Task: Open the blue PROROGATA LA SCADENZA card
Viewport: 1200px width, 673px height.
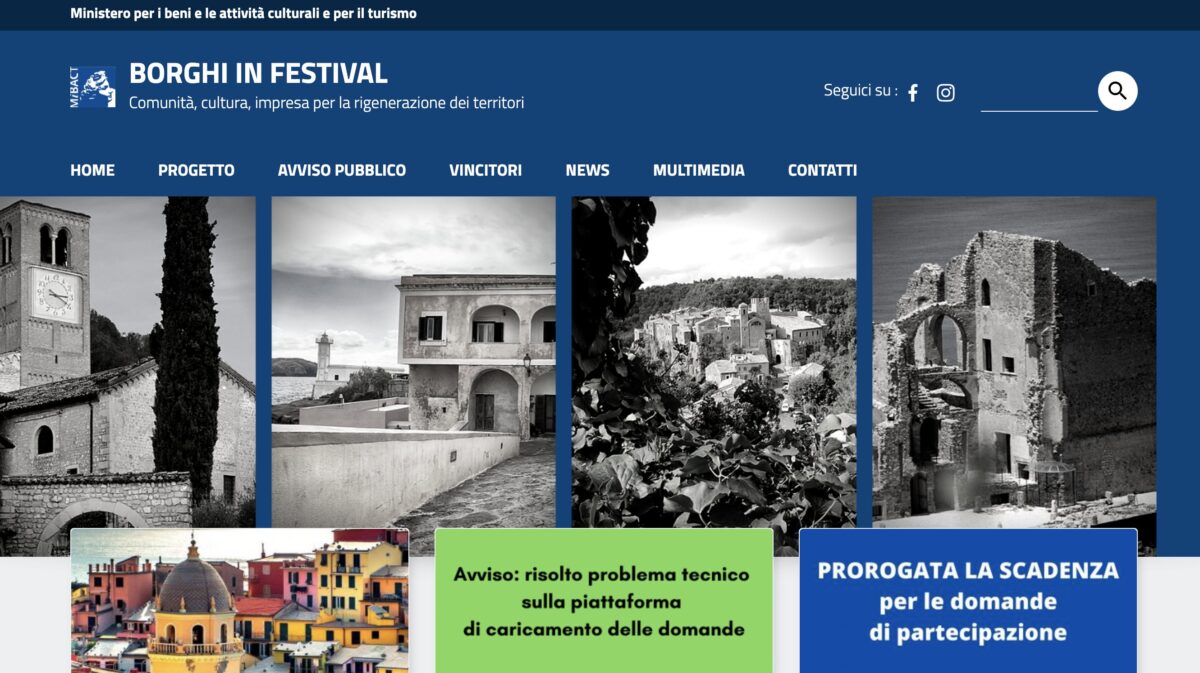Action: point(968,601)
